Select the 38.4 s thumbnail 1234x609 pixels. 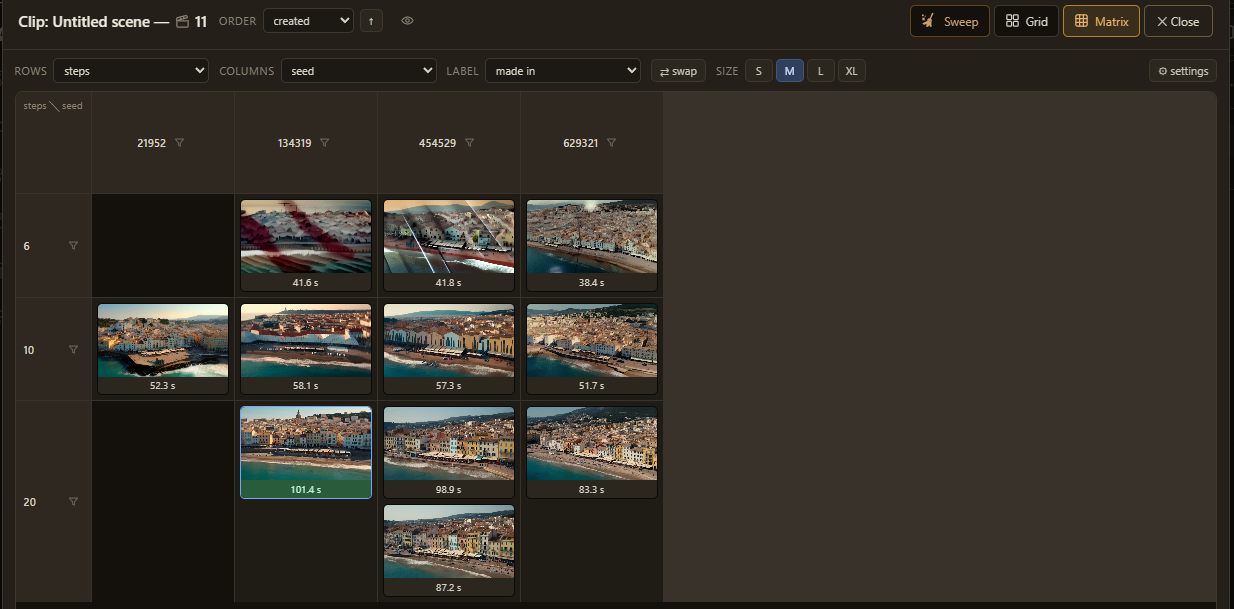(x=592, y=245)
